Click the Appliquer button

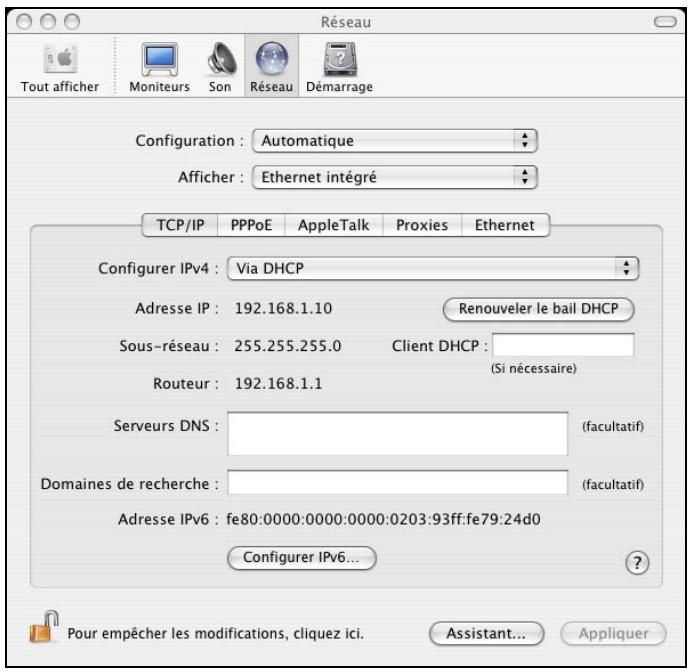(x=613, y=634)
